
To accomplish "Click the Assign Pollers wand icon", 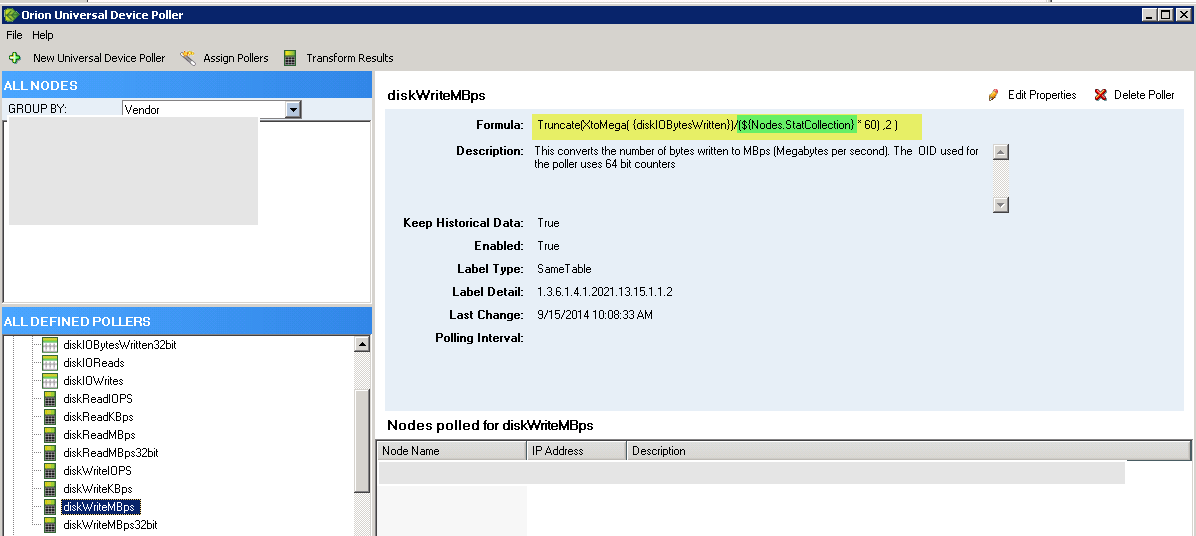I will (x=188, y=58).
